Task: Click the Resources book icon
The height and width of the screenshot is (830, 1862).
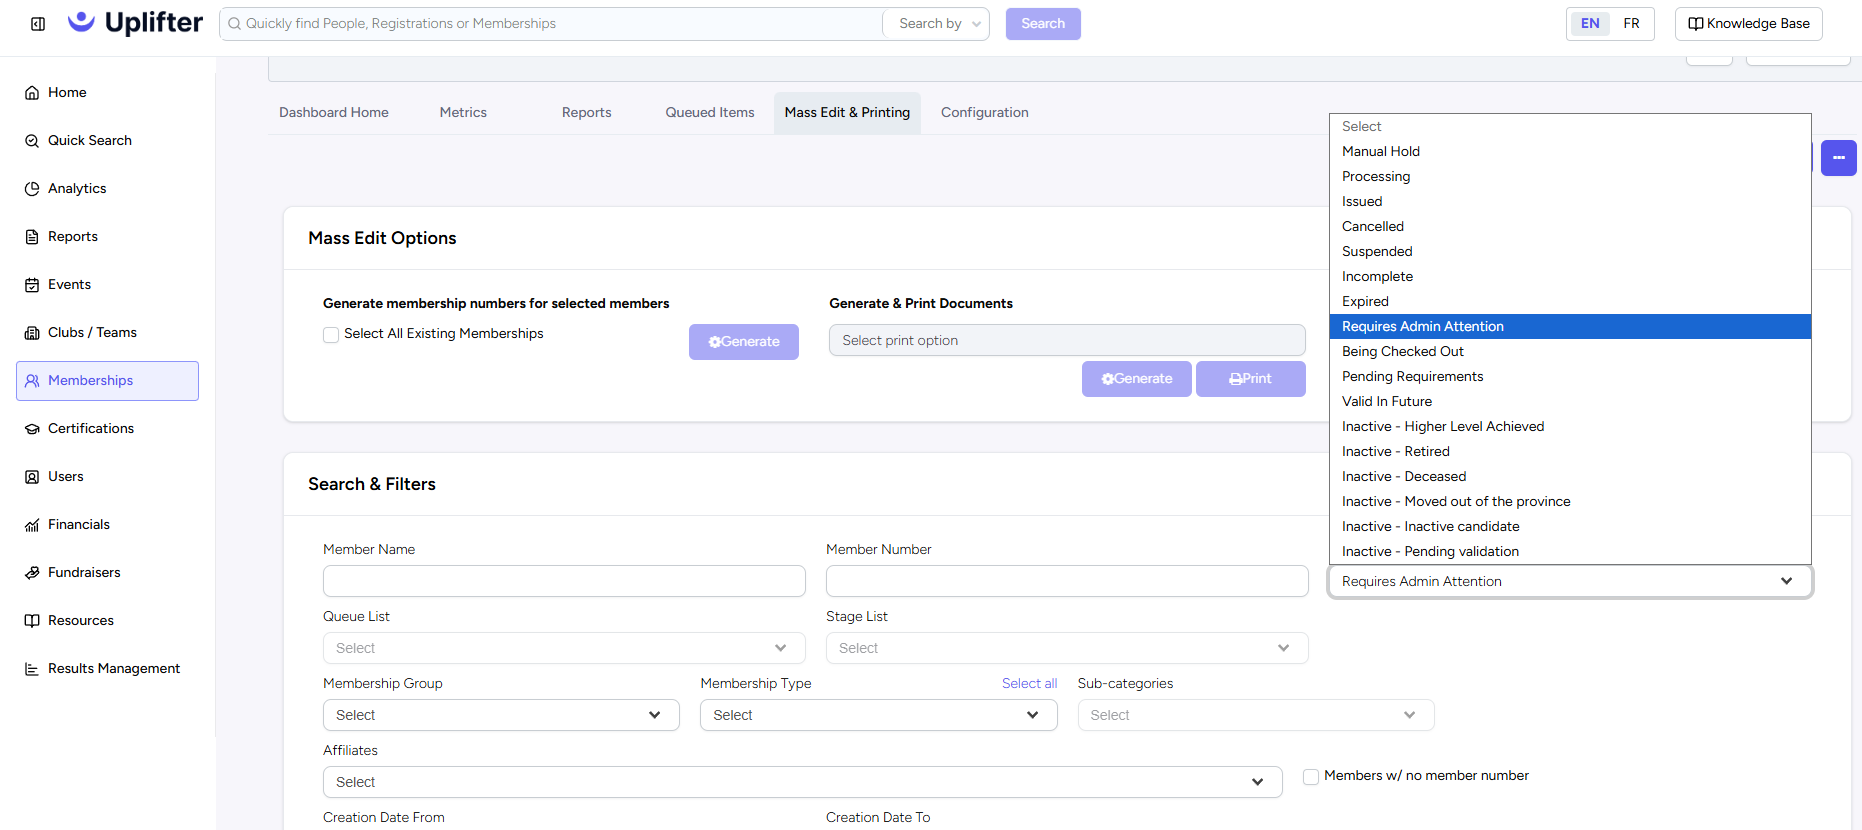Action: [x=32, y=621]
